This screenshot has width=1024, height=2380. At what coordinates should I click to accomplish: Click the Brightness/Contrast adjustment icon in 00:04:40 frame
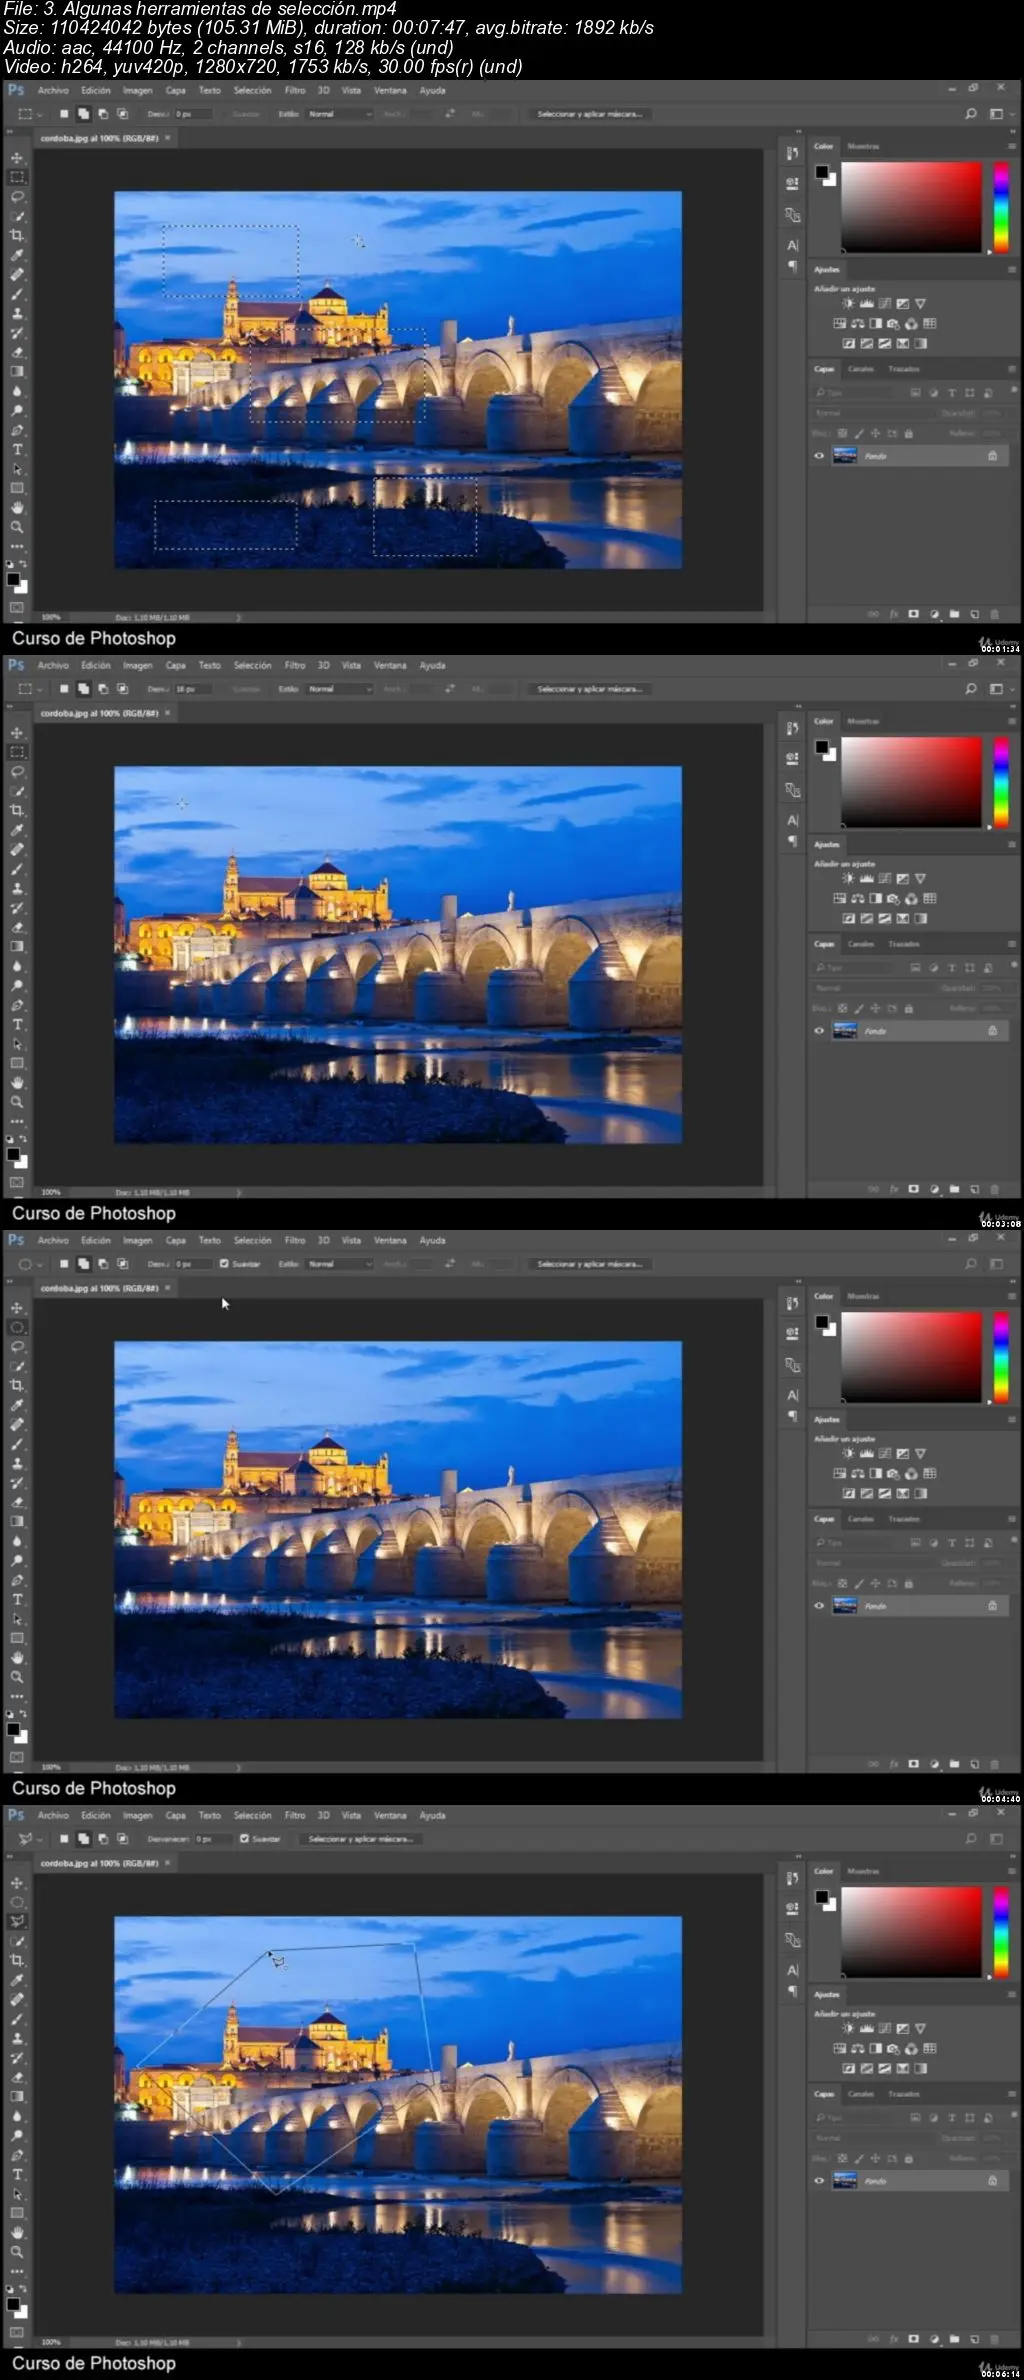pos(848,1453)
